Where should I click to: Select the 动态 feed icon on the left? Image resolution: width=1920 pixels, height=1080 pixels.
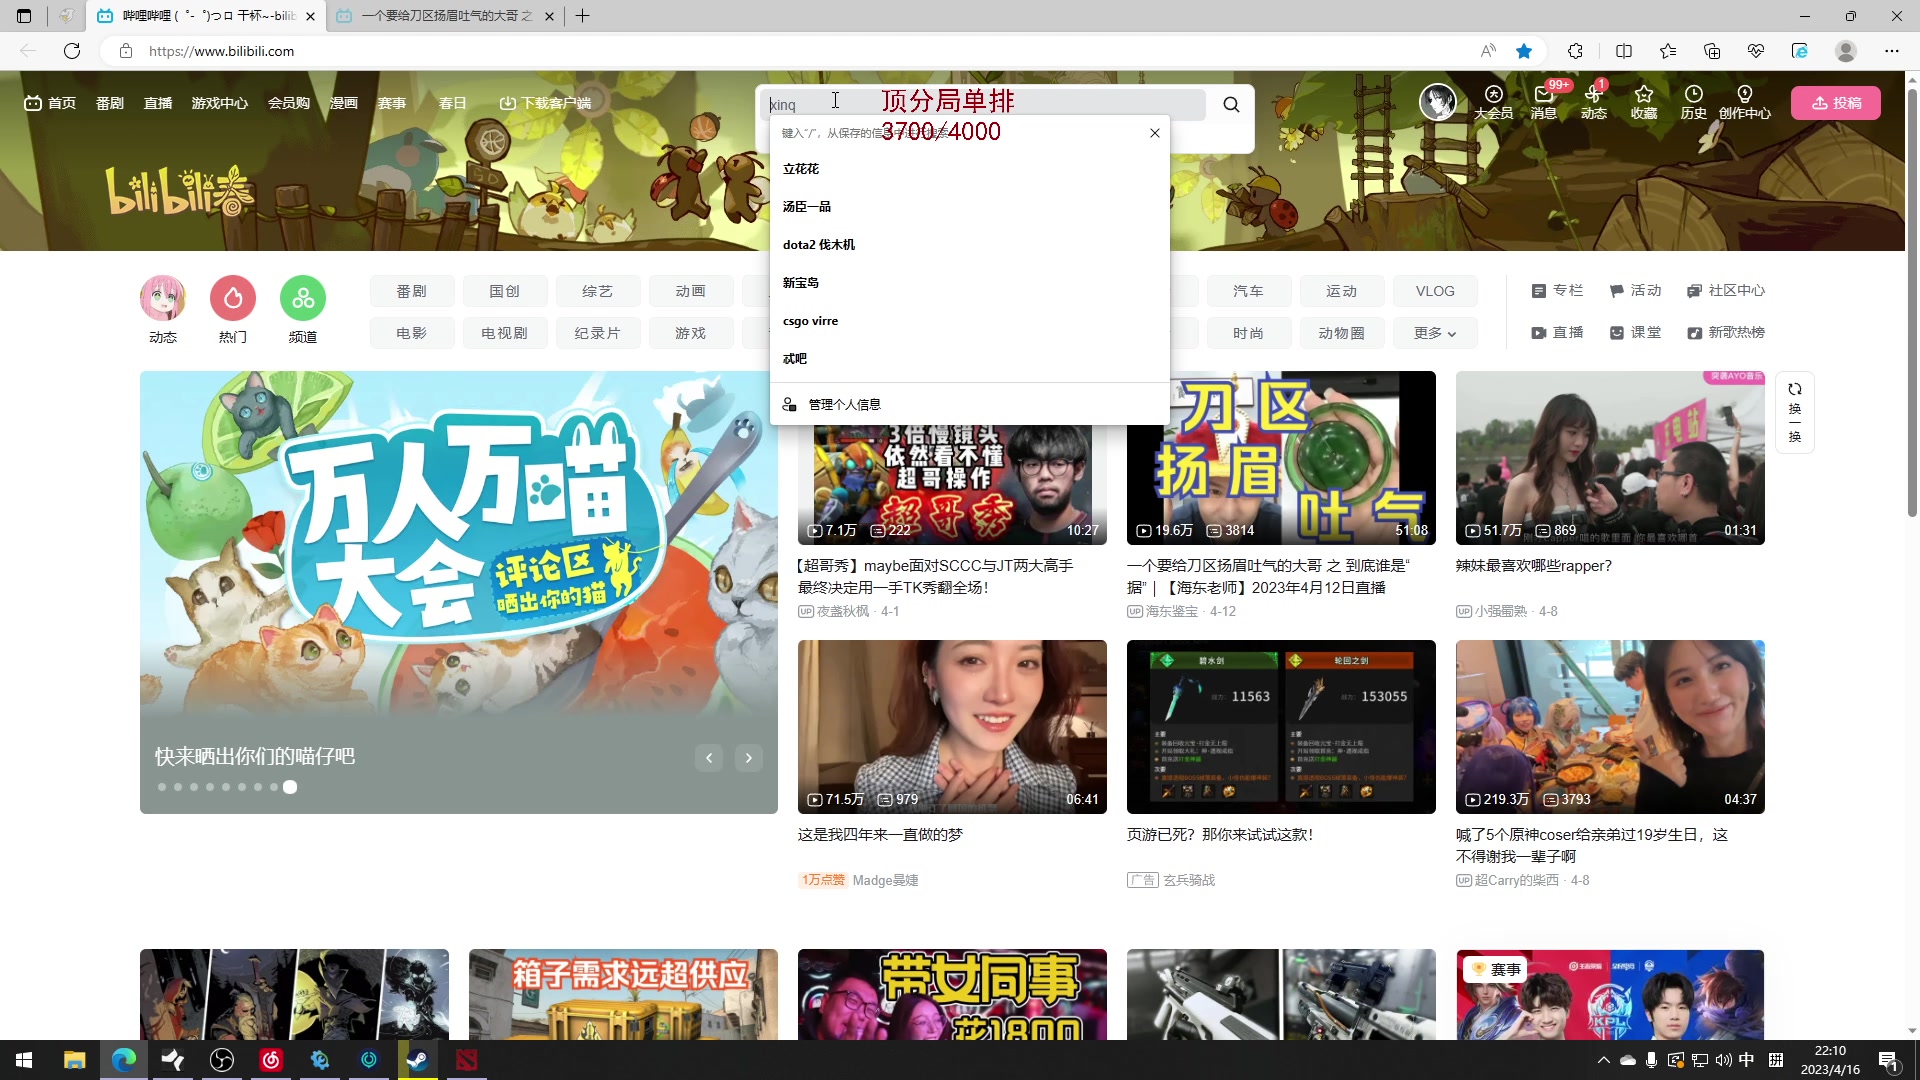coord(162,297)
